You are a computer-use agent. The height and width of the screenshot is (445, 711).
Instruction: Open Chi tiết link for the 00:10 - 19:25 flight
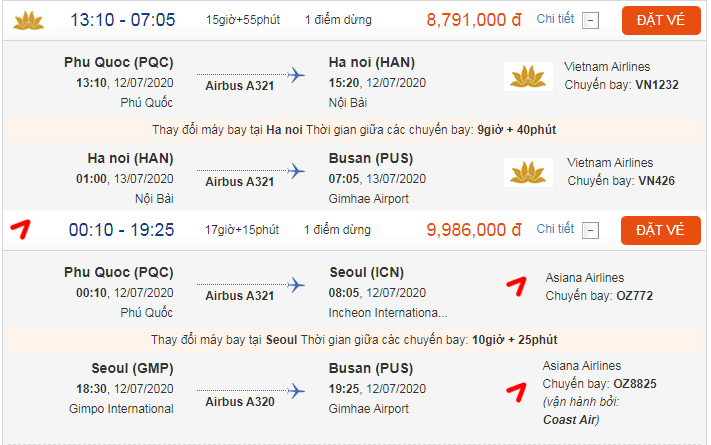point(555,230)
